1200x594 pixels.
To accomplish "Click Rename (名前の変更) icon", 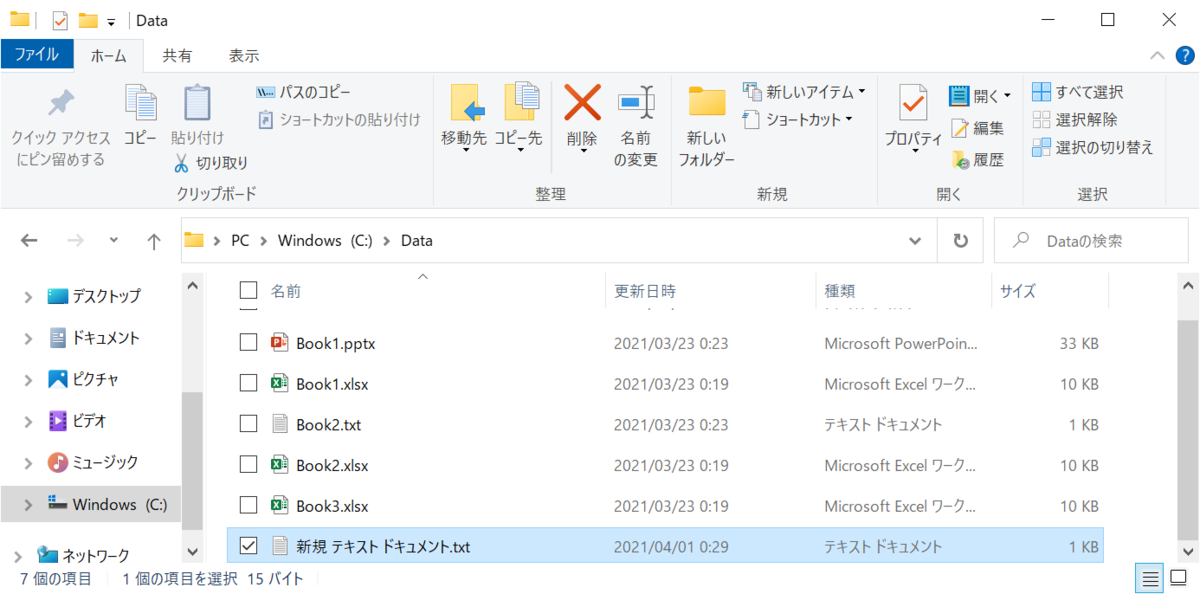I will (x=635, y=127).
